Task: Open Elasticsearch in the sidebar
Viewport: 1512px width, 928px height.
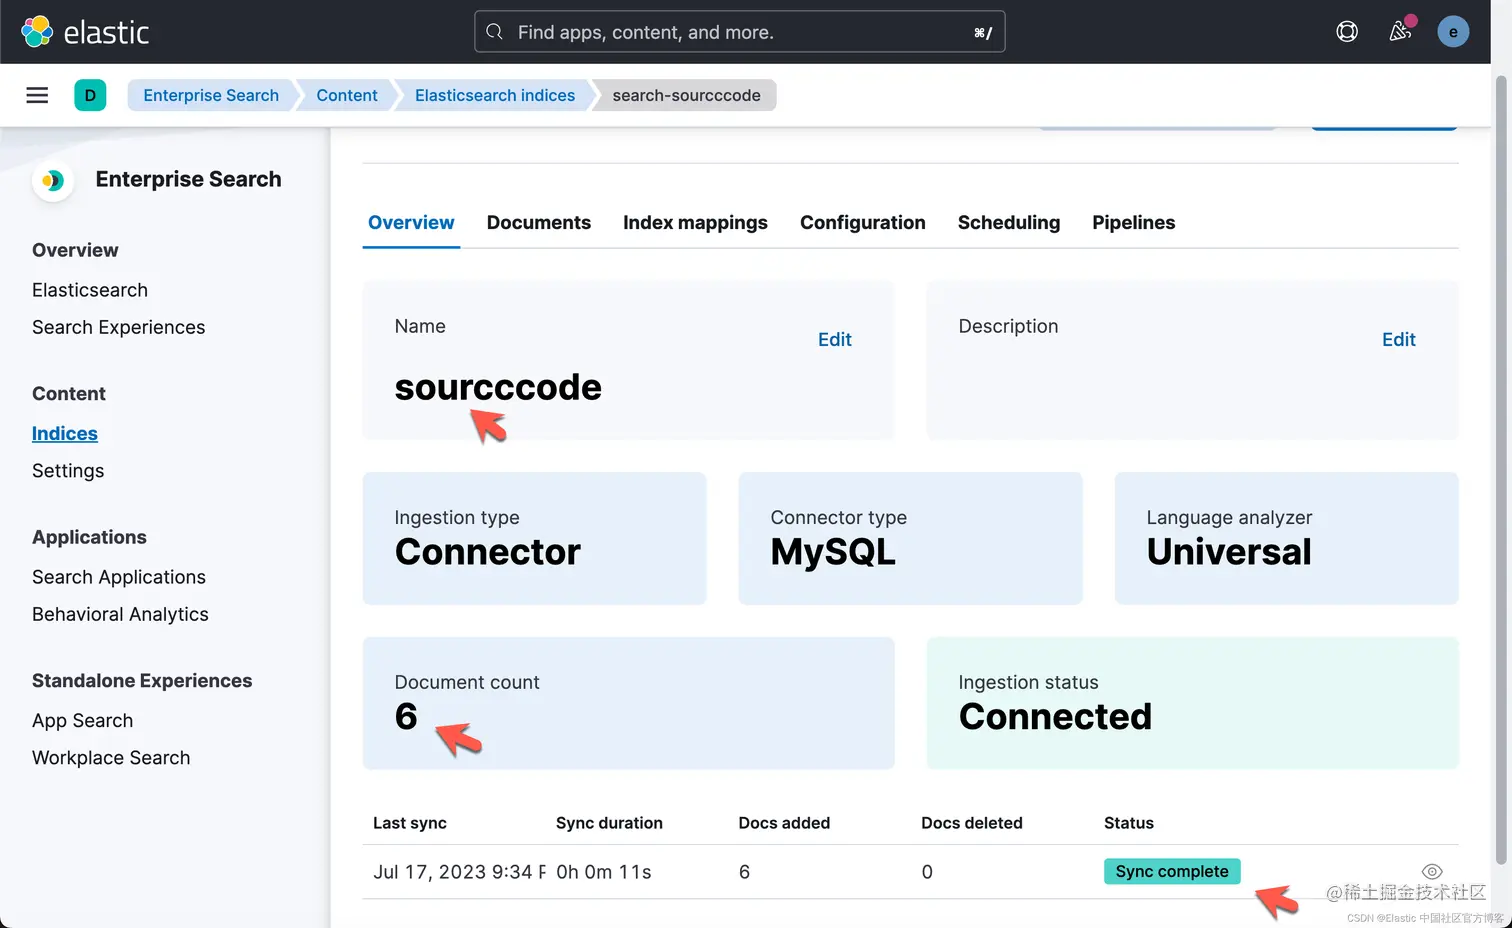Action: pos(90,290)
